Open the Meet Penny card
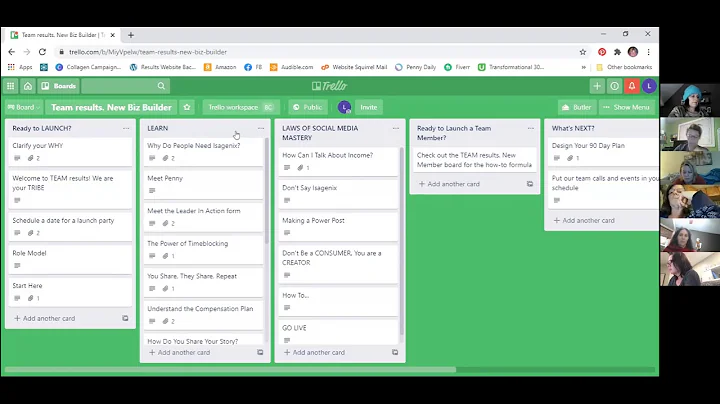Viewport: 720px width, 404px height. coord(203,184)
